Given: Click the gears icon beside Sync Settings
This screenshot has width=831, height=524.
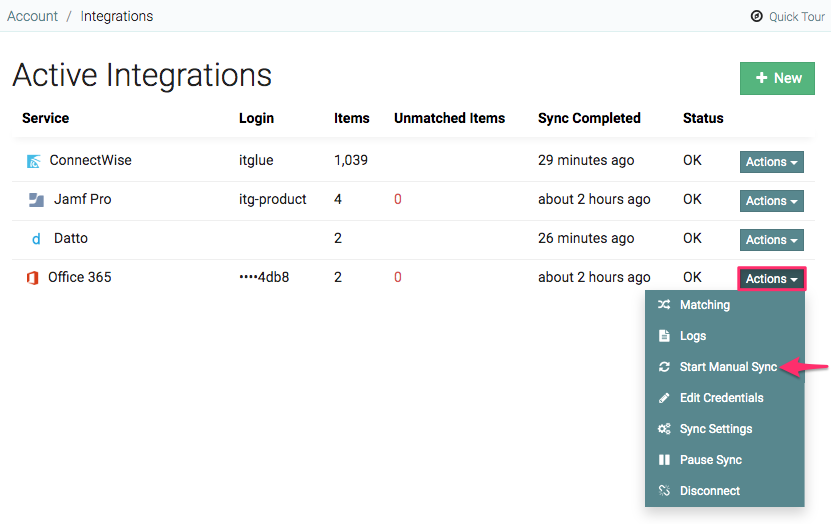Looking at the screenshot, I should 664,429.
